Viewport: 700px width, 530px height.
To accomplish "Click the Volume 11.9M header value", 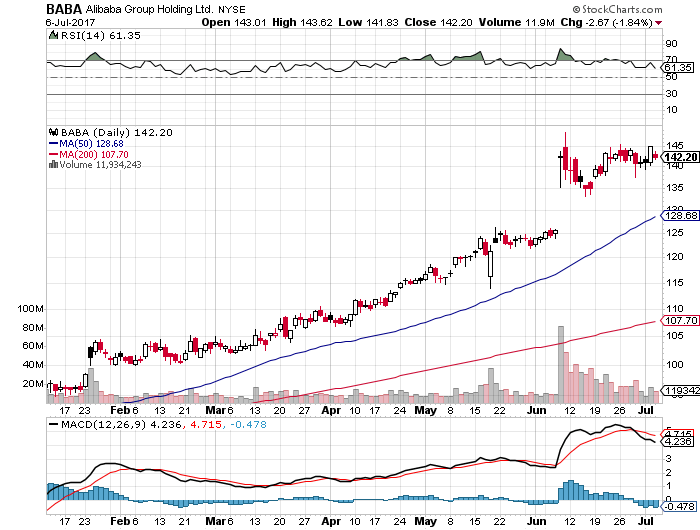I will [x=517, y=22].
